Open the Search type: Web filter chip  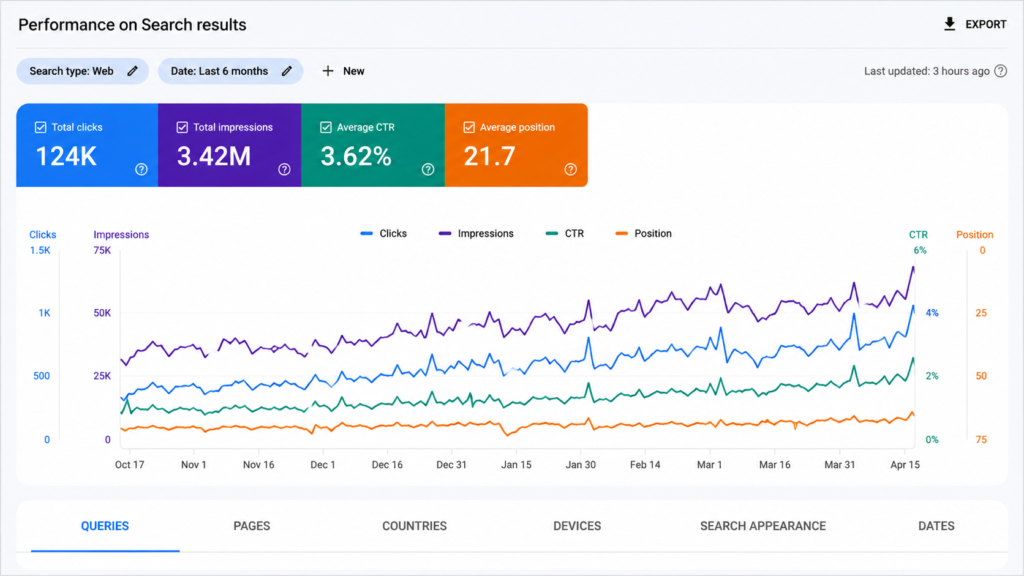pos(82,71)
